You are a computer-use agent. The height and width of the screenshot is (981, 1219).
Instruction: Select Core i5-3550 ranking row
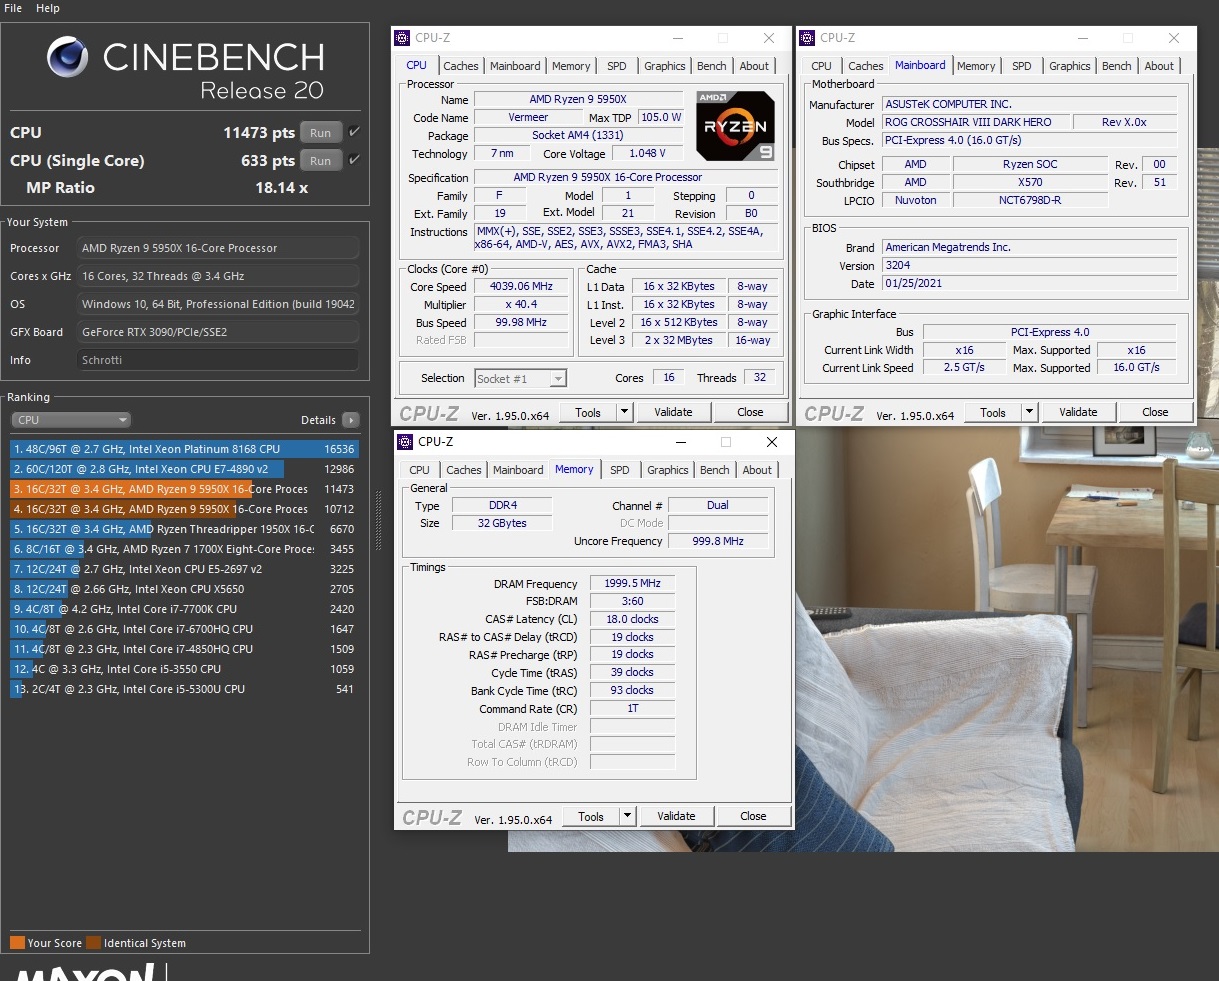pos(184,669)
